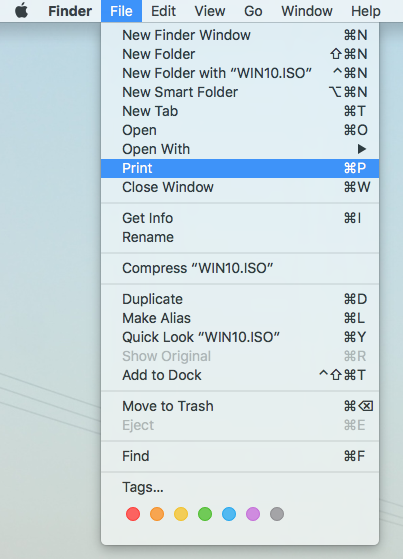This screenshot has height=559, width=403.
Task: Apply the gray tag color
Action: coord(277,514)
